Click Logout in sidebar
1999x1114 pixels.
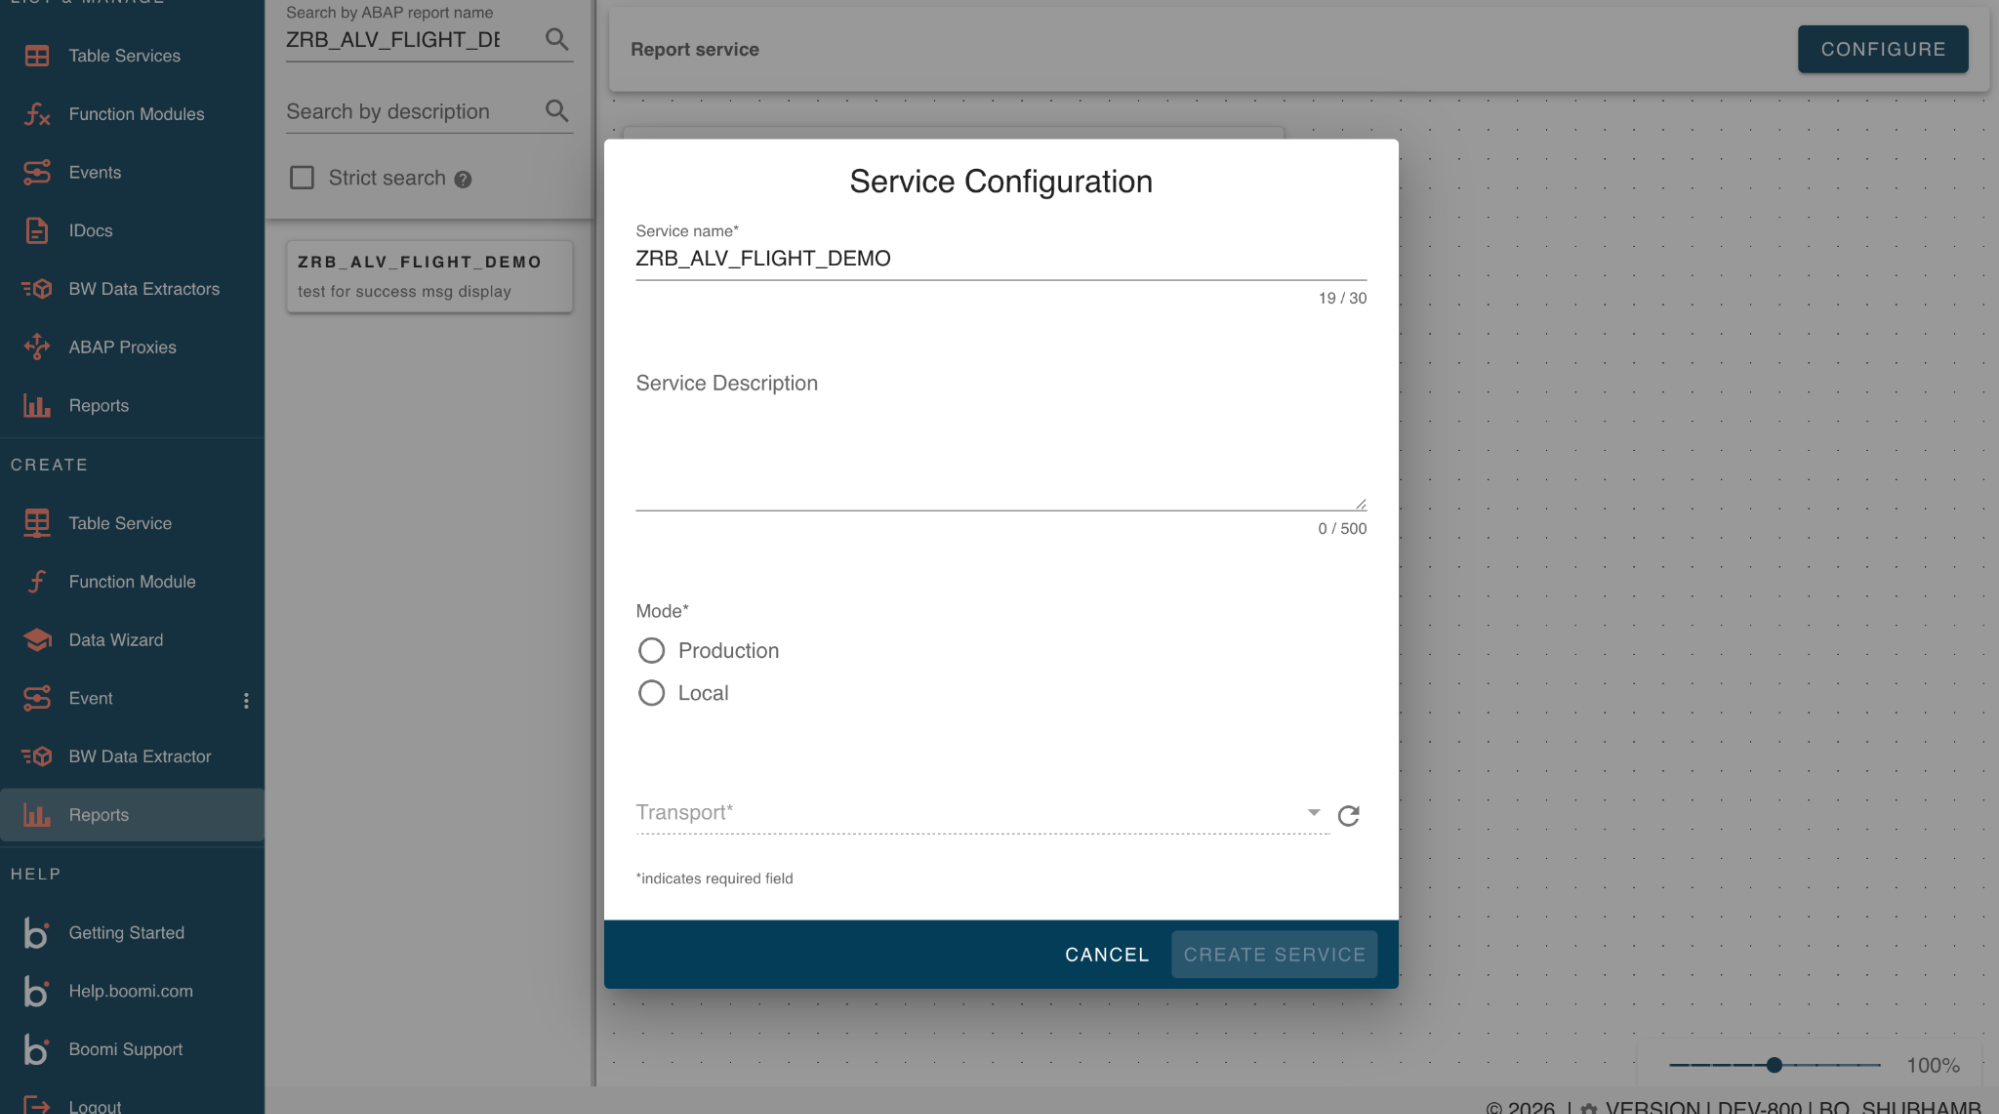pos(95,1105)
